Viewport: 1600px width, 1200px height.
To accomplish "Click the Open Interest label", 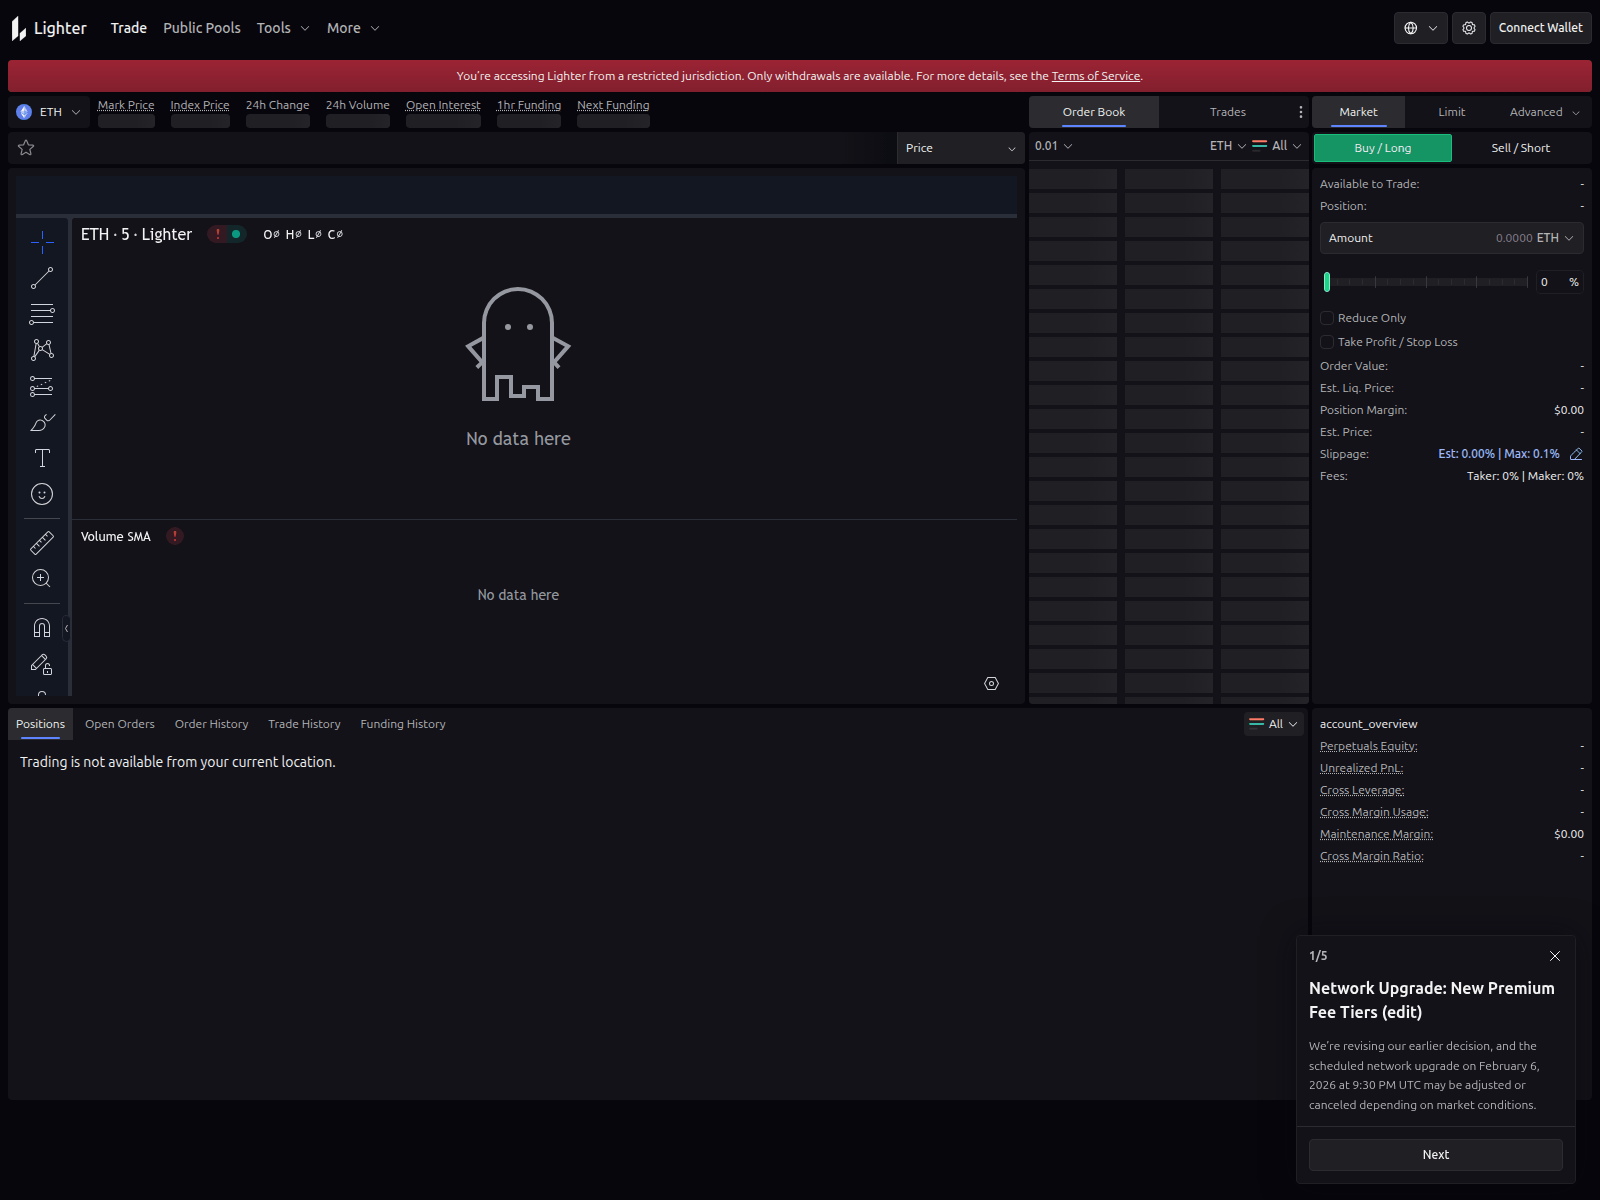I will (443, 105).
